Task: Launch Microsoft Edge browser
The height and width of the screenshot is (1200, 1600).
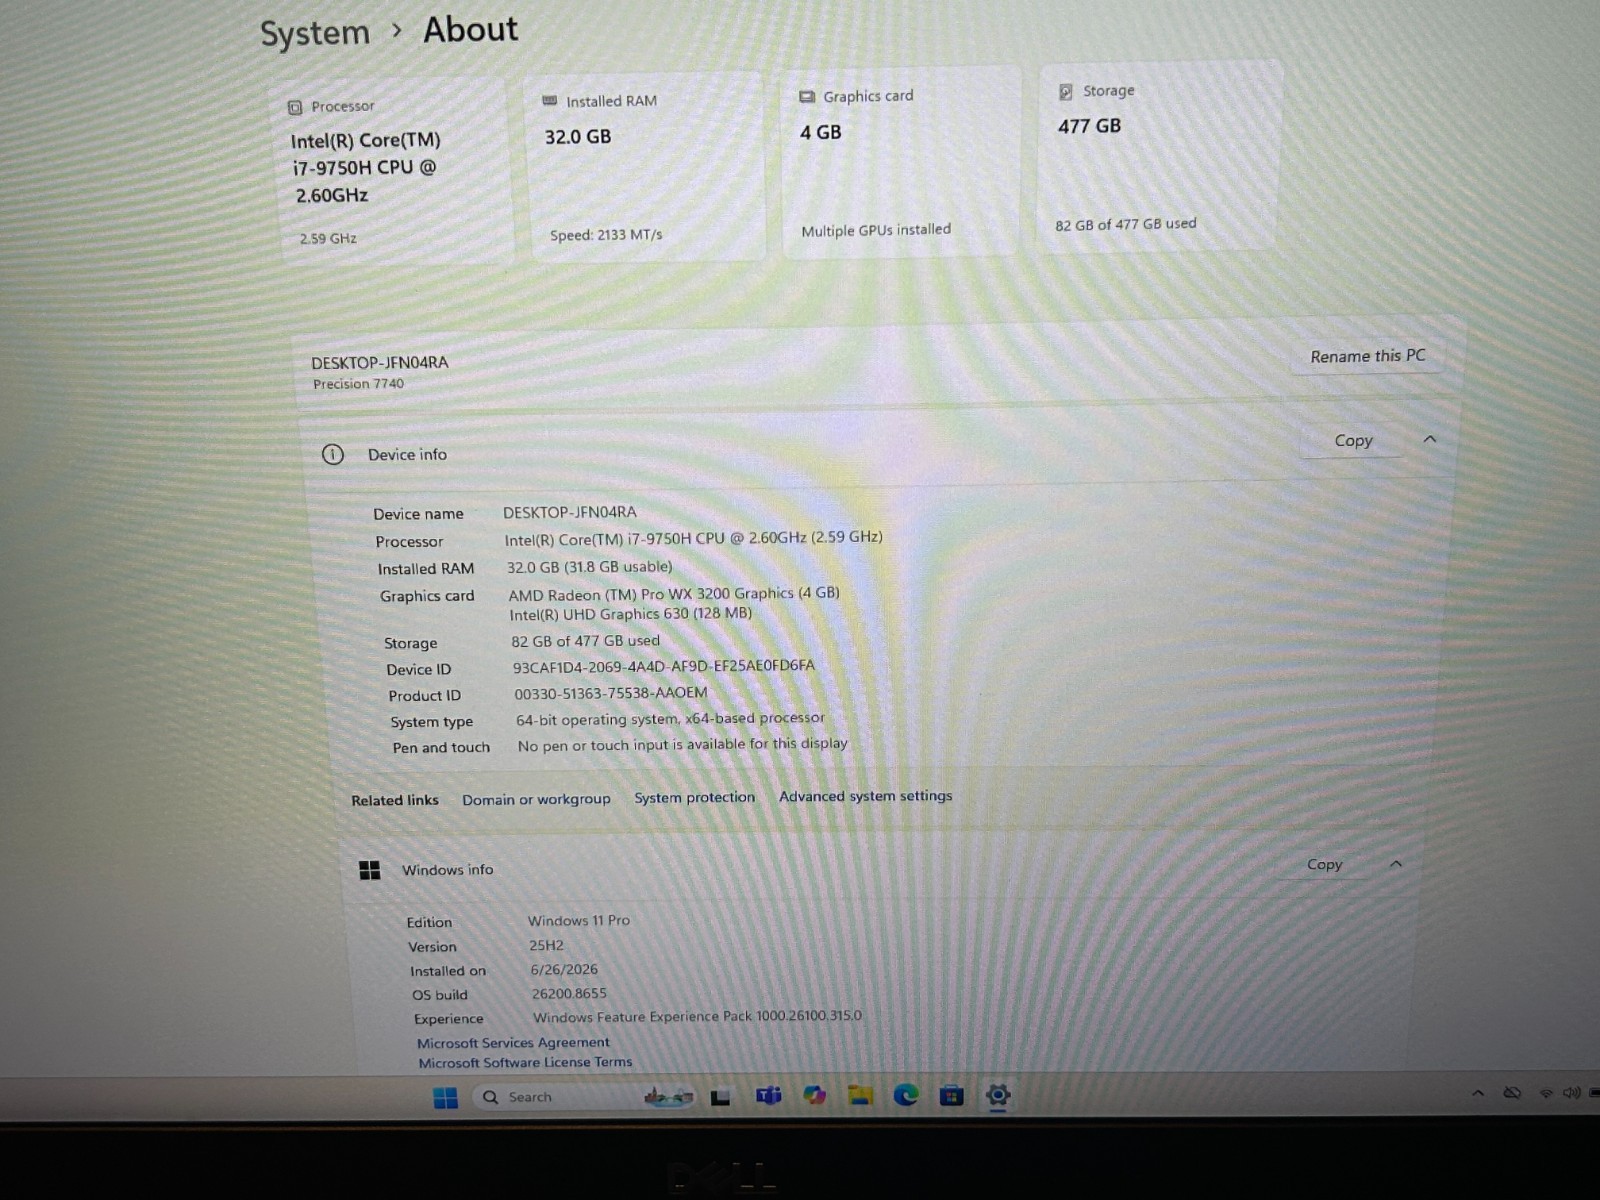Action: (906, 1096)
